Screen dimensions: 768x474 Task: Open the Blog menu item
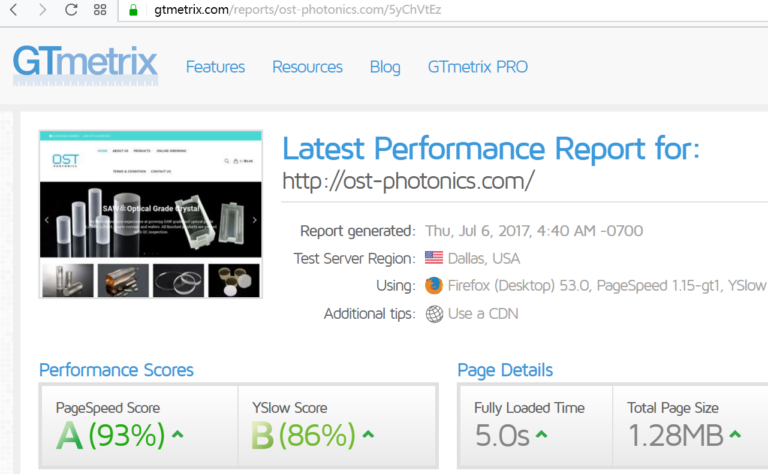pos(385,67)
